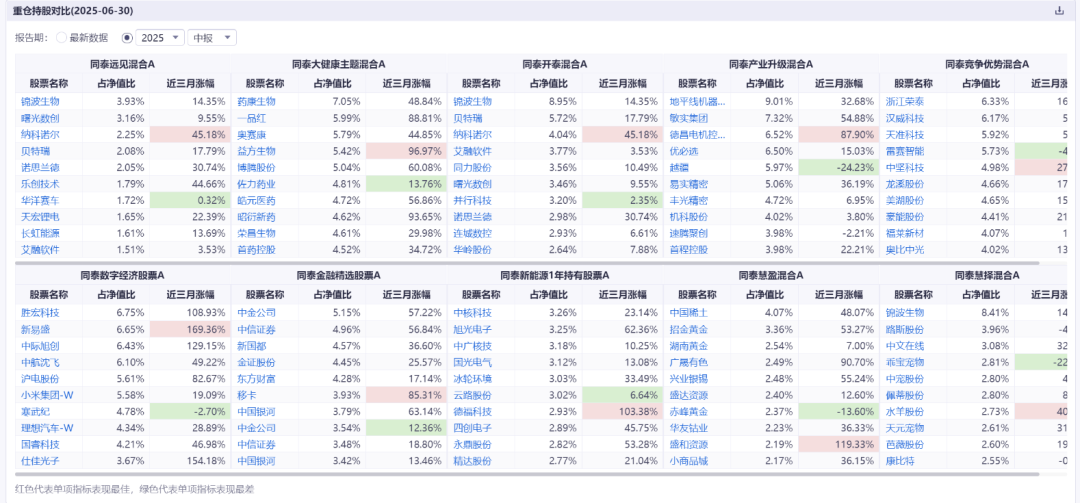Open 药康生物 stock link
This screenshot has height=503, width=1080.
pyautogui.click(x=256, y=101)
